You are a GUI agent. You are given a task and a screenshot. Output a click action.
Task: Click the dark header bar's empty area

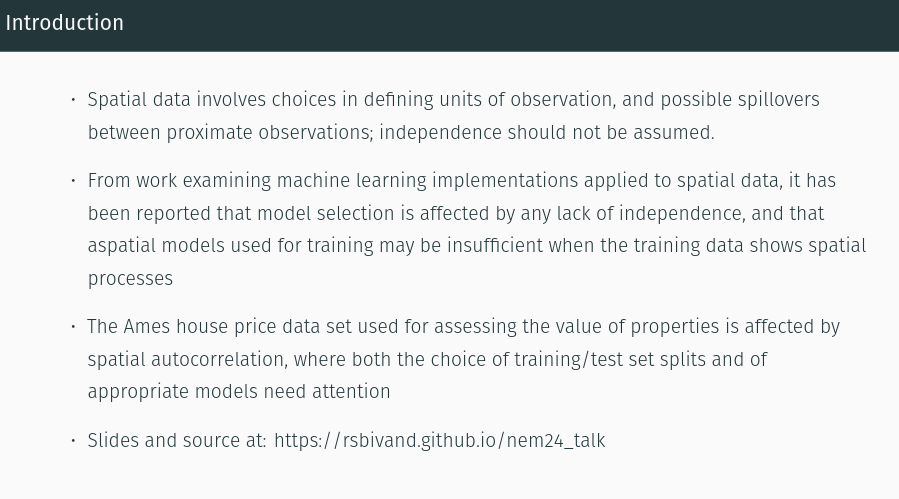[x=510, y=25]
